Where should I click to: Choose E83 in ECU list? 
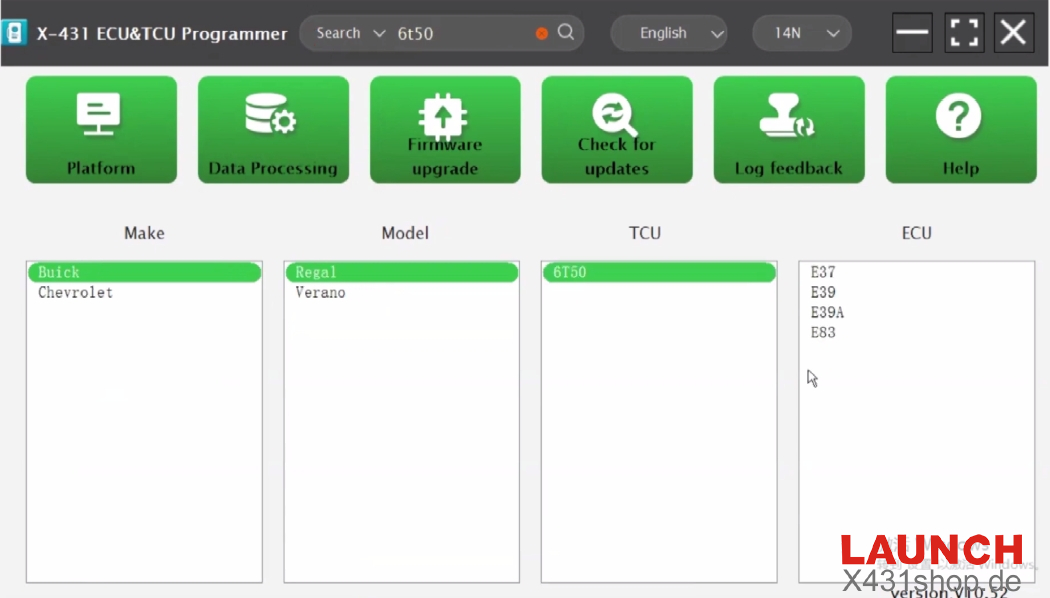click(823, 332)
